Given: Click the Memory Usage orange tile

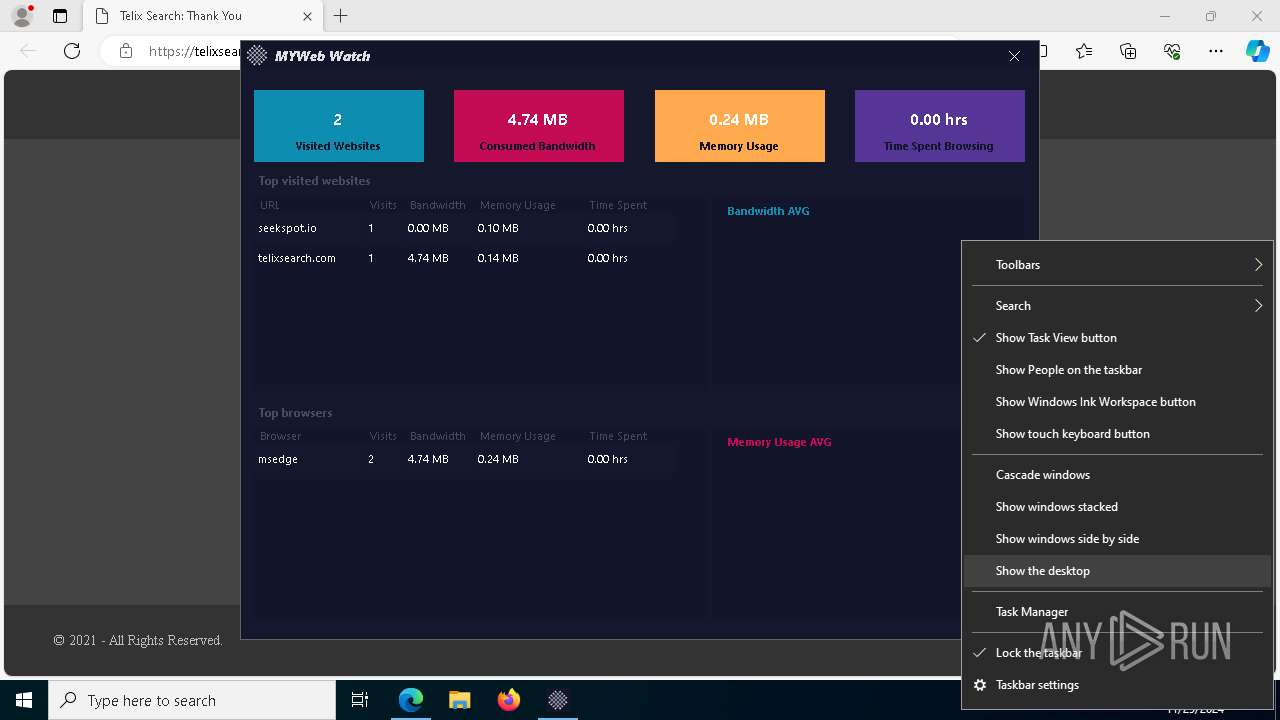Looking at the screenshot, I should pos(740,126).
